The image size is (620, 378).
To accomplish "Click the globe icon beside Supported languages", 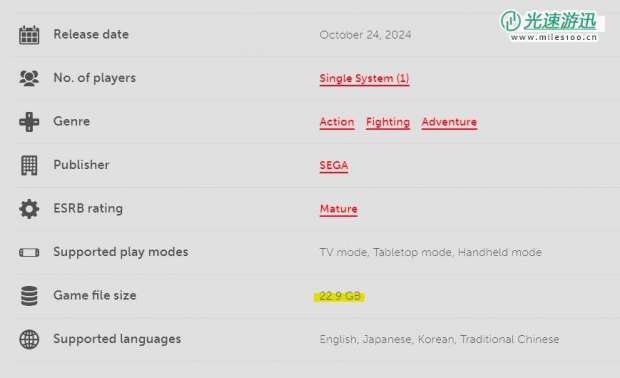I will tap(29, 339).
